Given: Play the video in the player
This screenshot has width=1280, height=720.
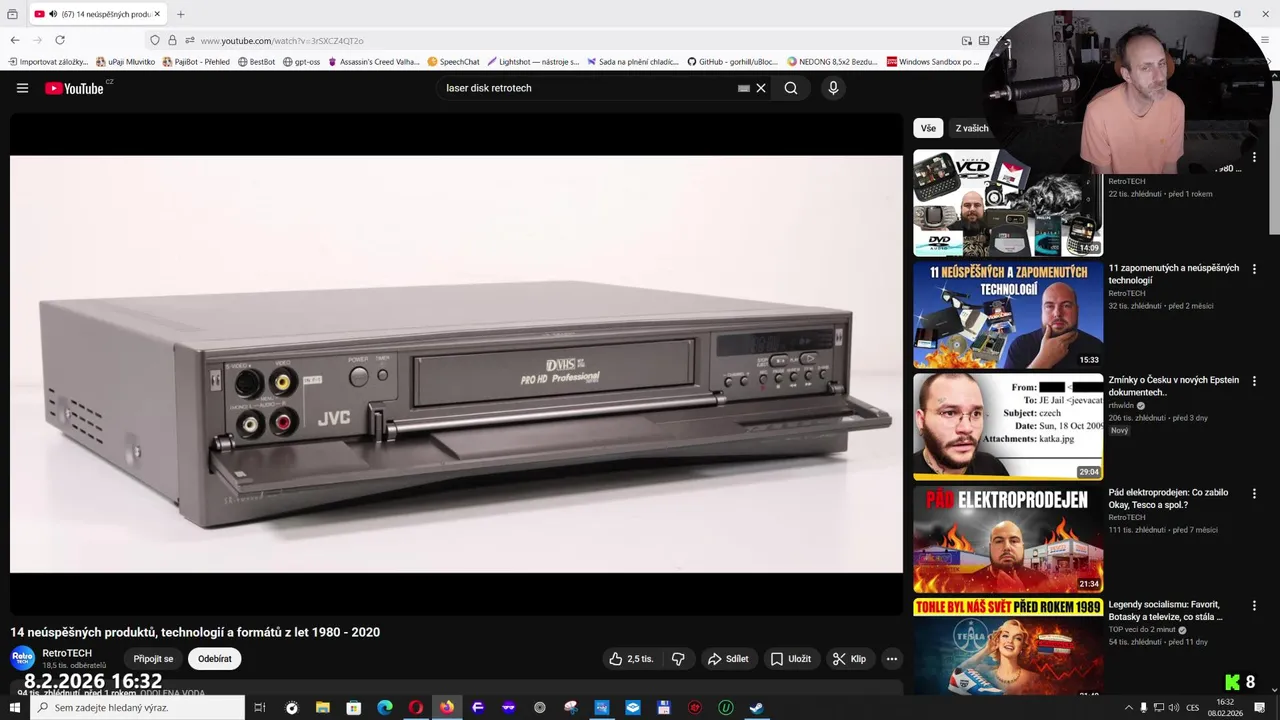Looking at the screenshot, I should [x=456, y=363].
